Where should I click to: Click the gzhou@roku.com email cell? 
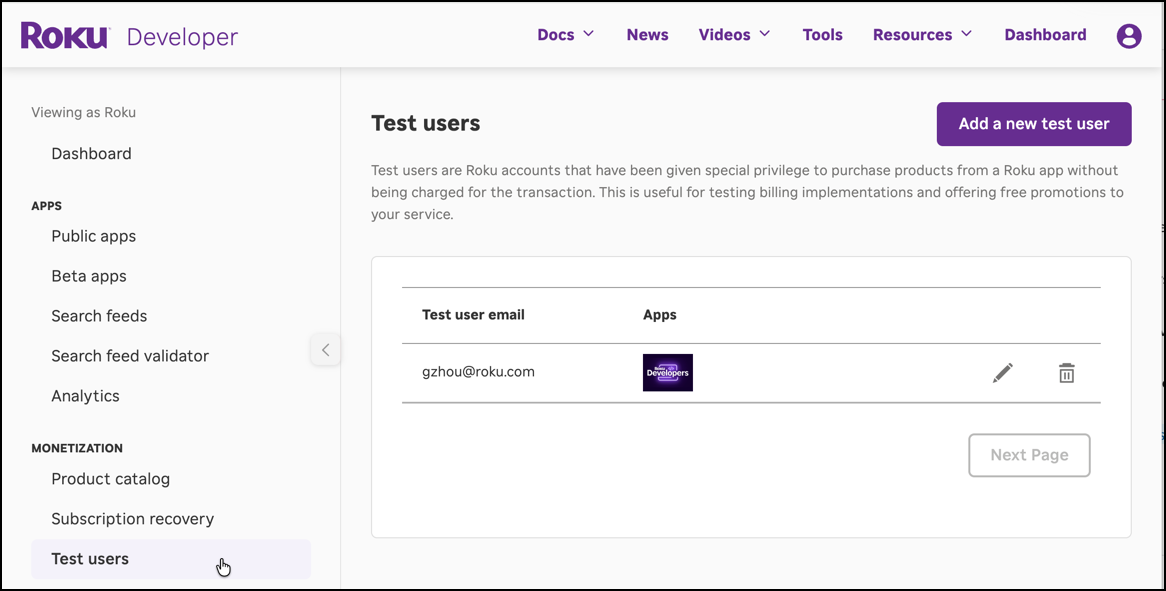click(x=478, y=372)
